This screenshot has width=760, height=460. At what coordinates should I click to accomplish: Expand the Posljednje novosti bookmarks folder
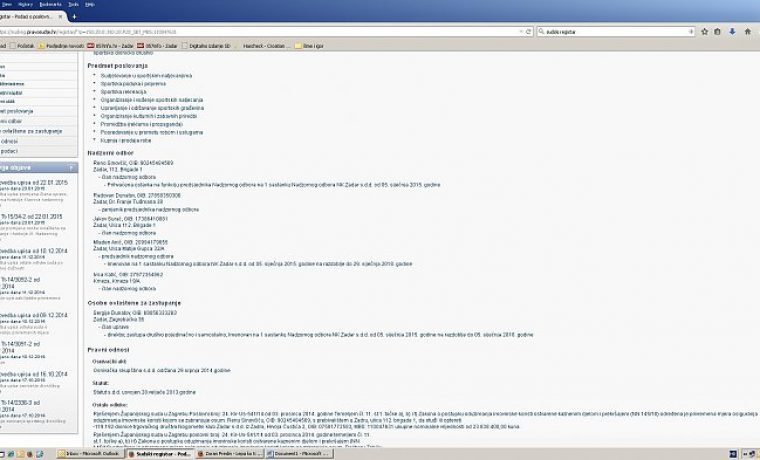tap(61, 46)
